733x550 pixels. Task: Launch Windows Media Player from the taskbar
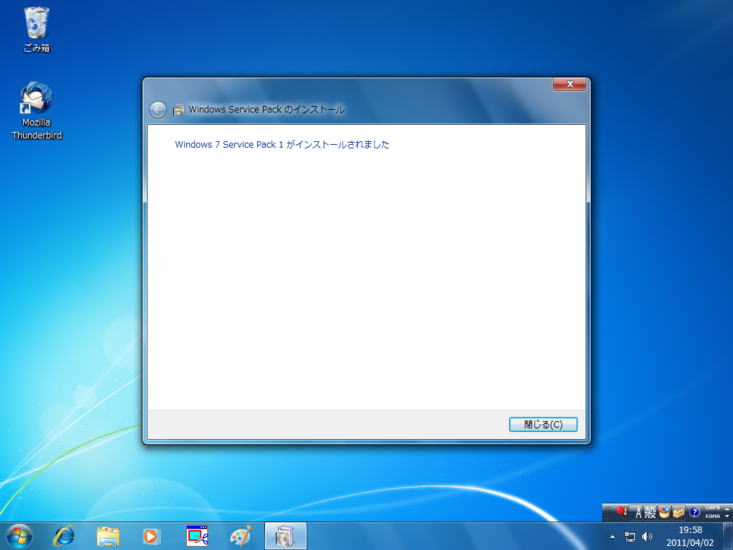pos(151,536)
